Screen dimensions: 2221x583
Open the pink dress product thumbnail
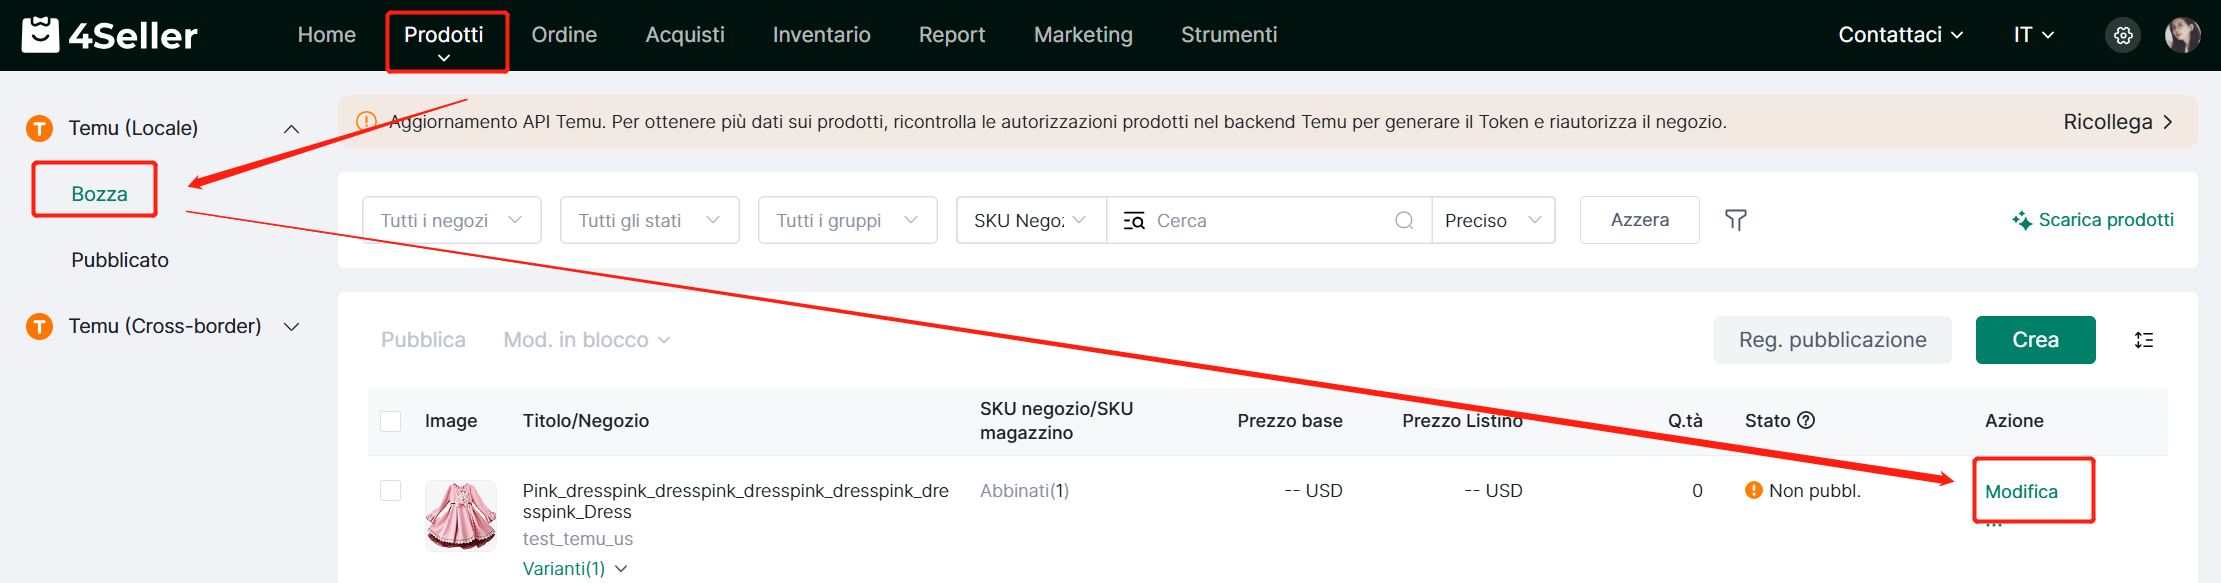[461, 516]
